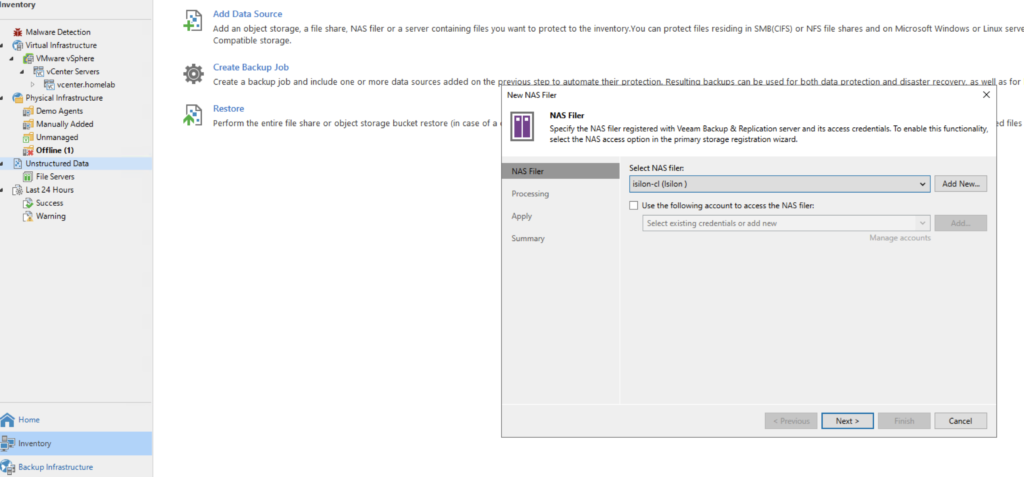Click the Malware Detection icon in tree
This screenshot has height=477, width=1024.
17,33
